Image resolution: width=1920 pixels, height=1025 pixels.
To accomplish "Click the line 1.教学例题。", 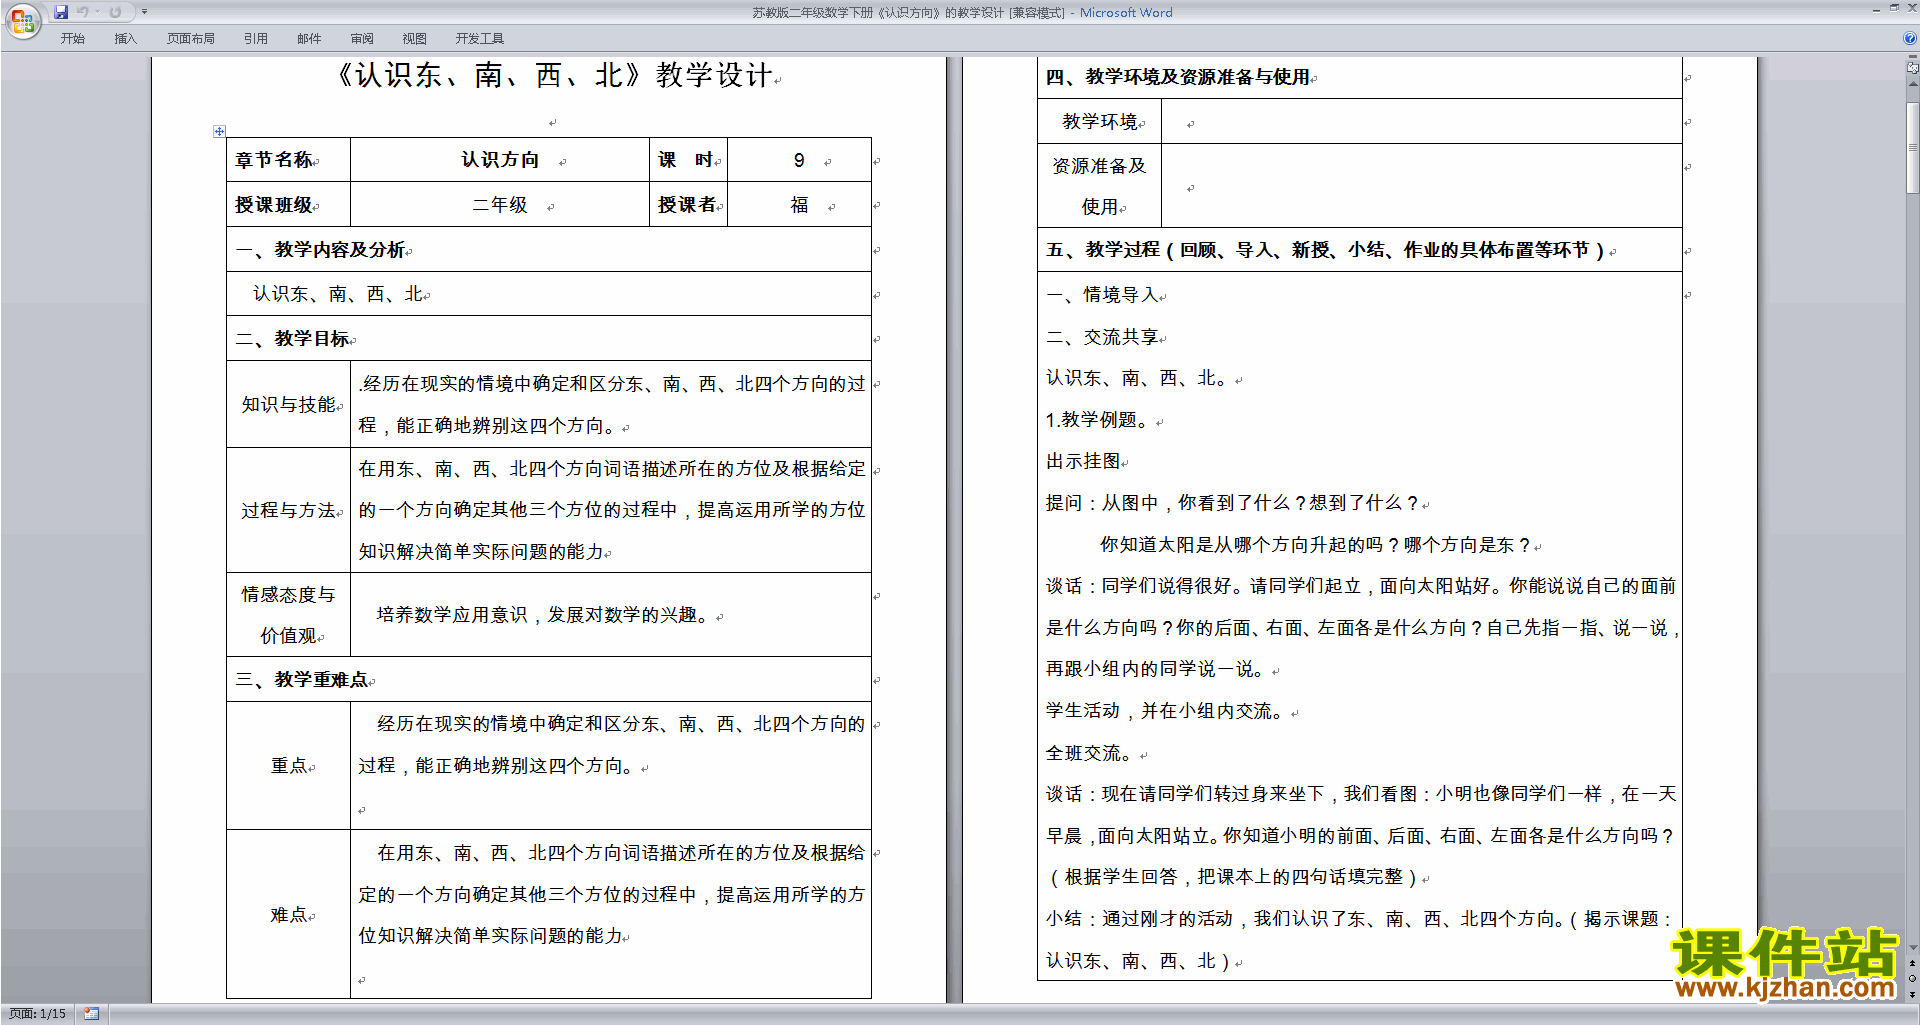I will pos(1101,420).
